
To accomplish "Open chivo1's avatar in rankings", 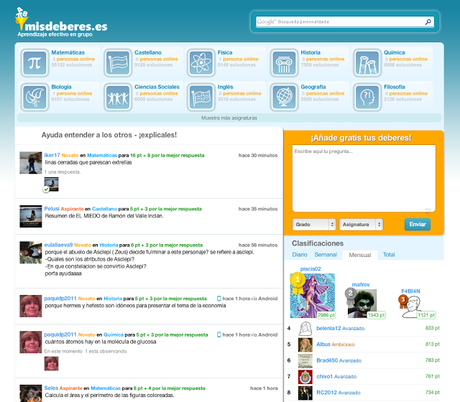I will pyautogui.click(x=305, y=377).
